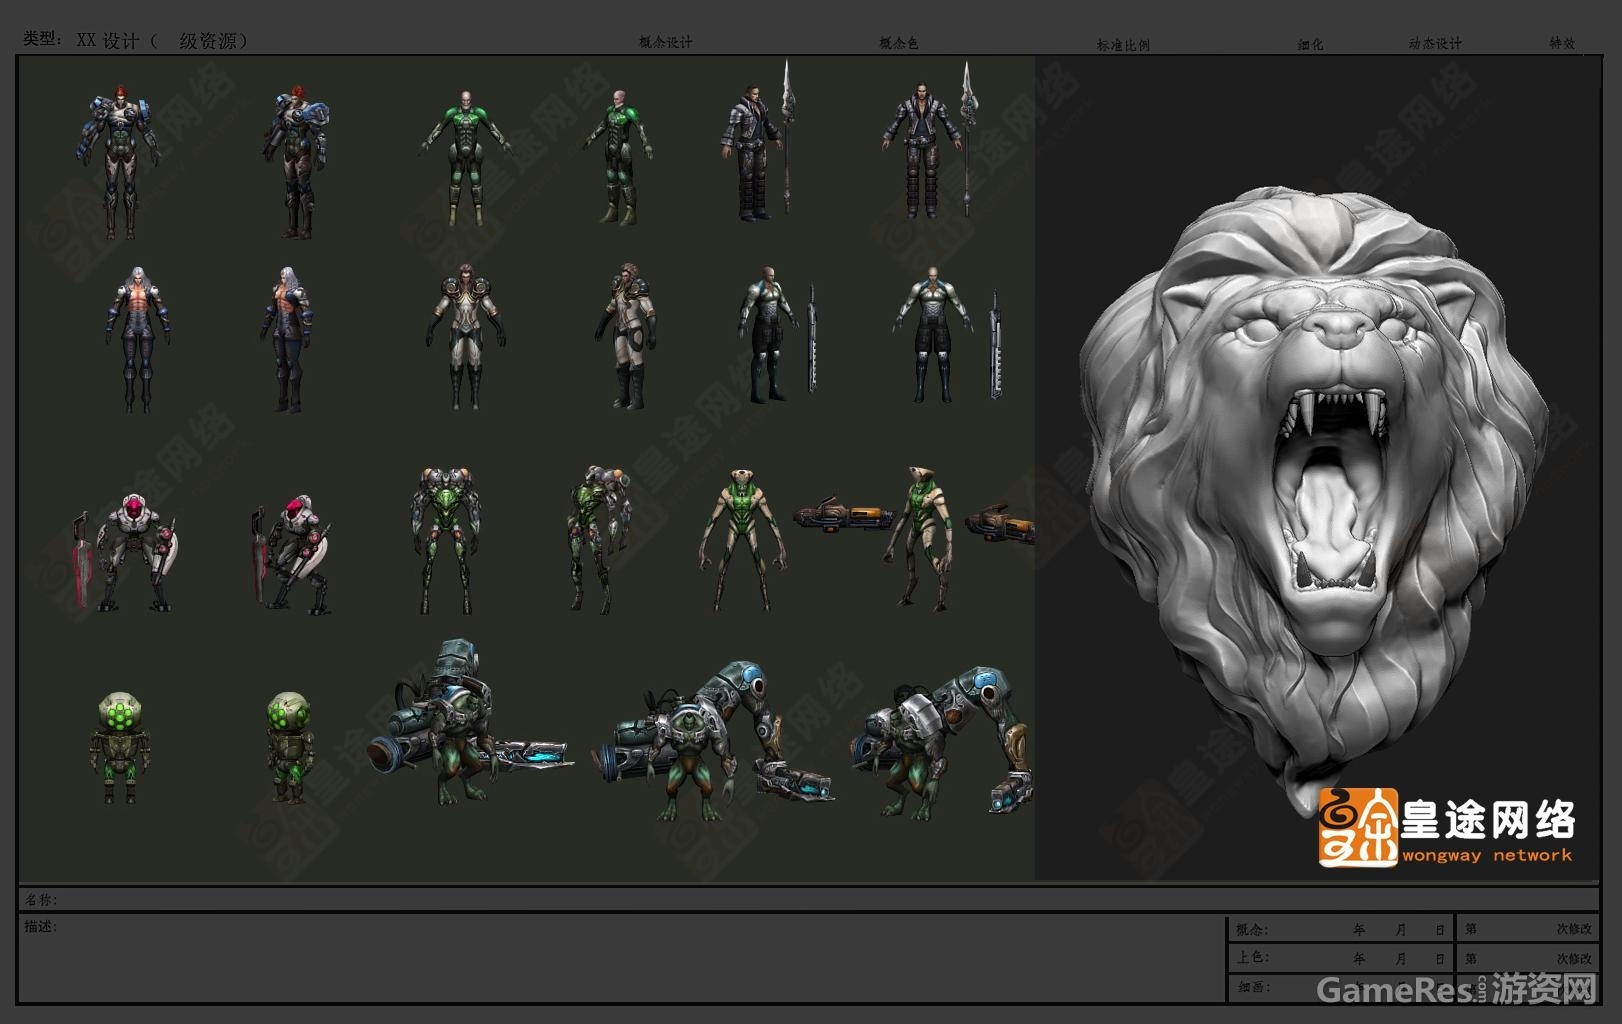Choose the skeletal green cyborg front view
This screenshot has width=1622, height=1024.
445,540
